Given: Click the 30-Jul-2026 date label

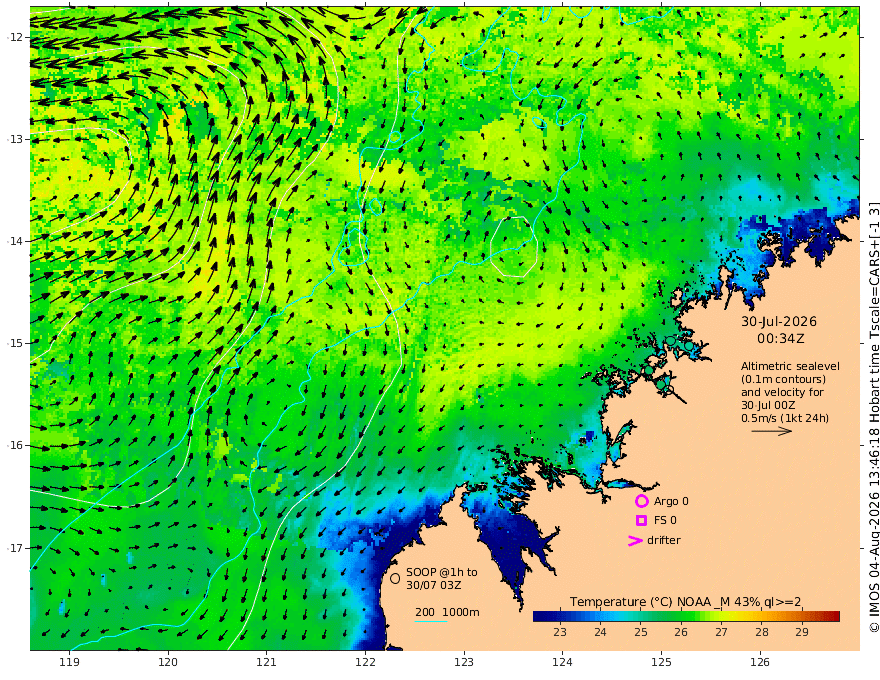Looking at the screenshot, I should pyautogui.click(x=779, y=321).
